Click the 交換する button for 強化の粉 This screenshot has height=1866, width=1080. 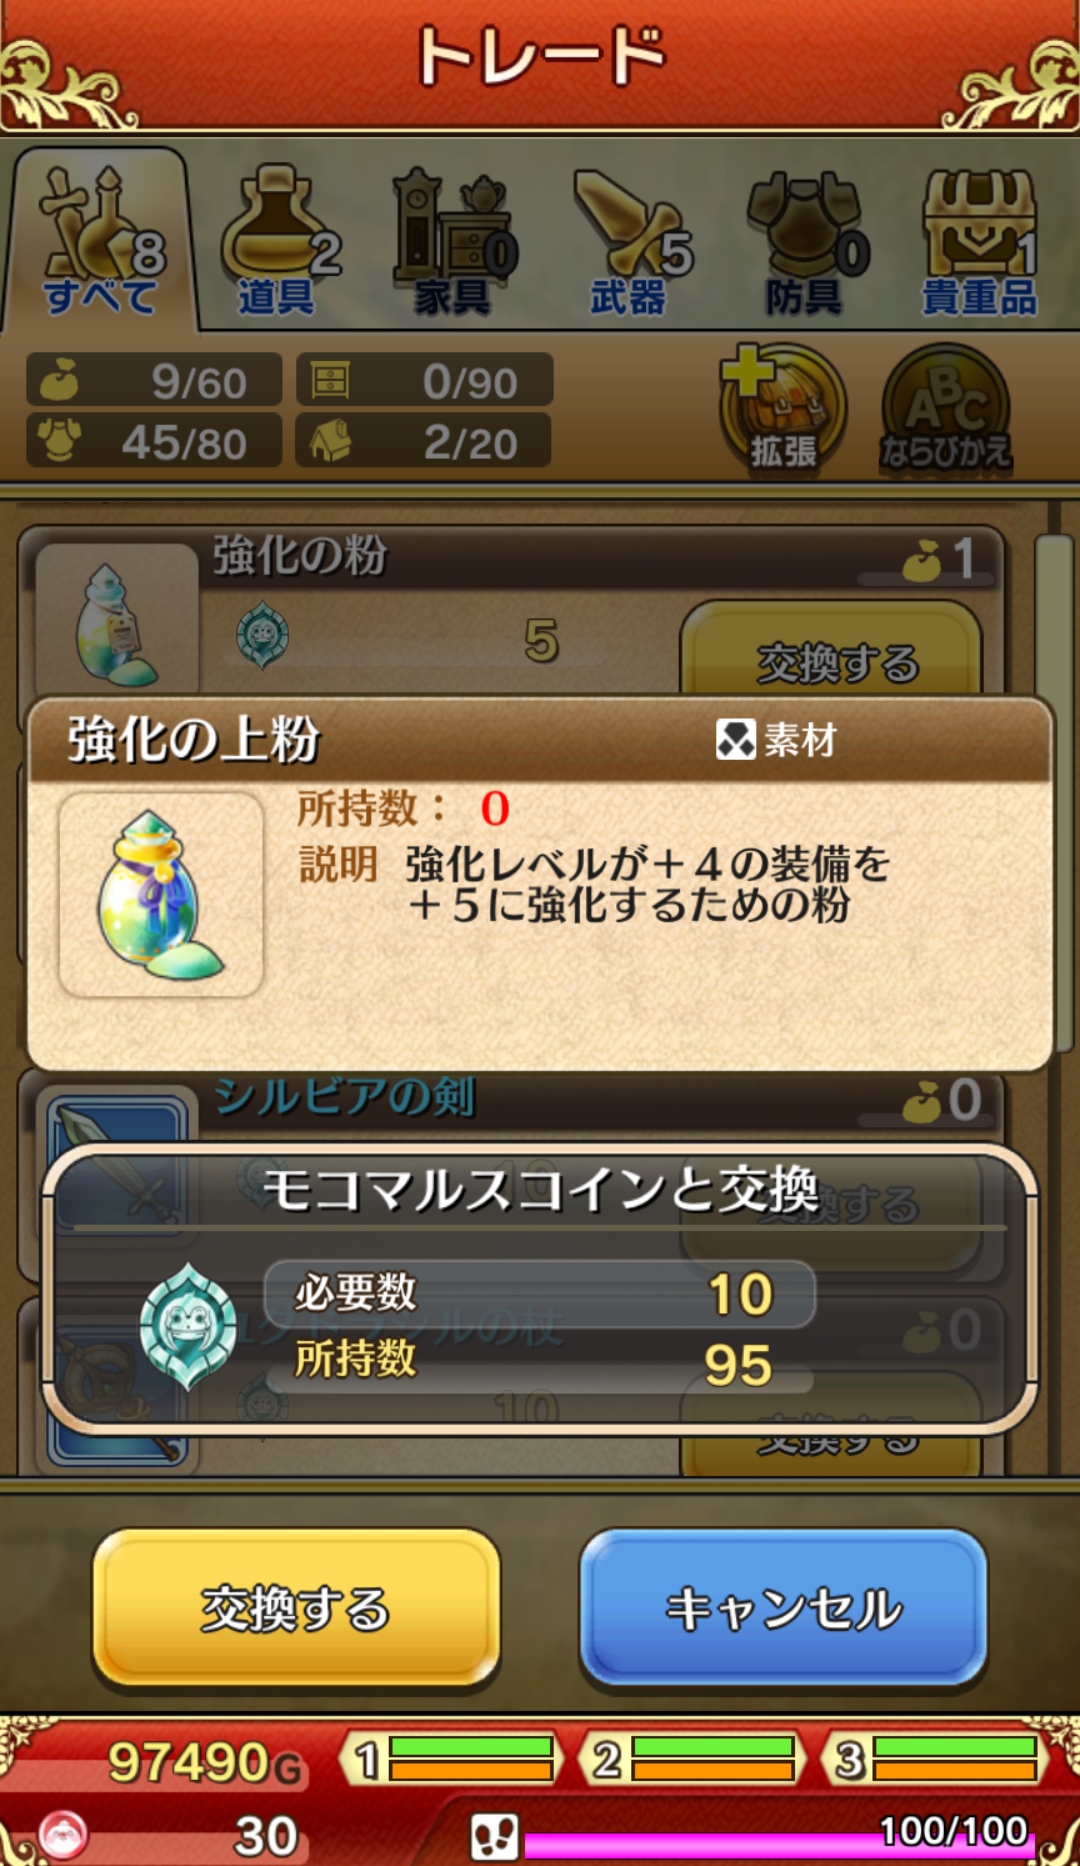831,650
